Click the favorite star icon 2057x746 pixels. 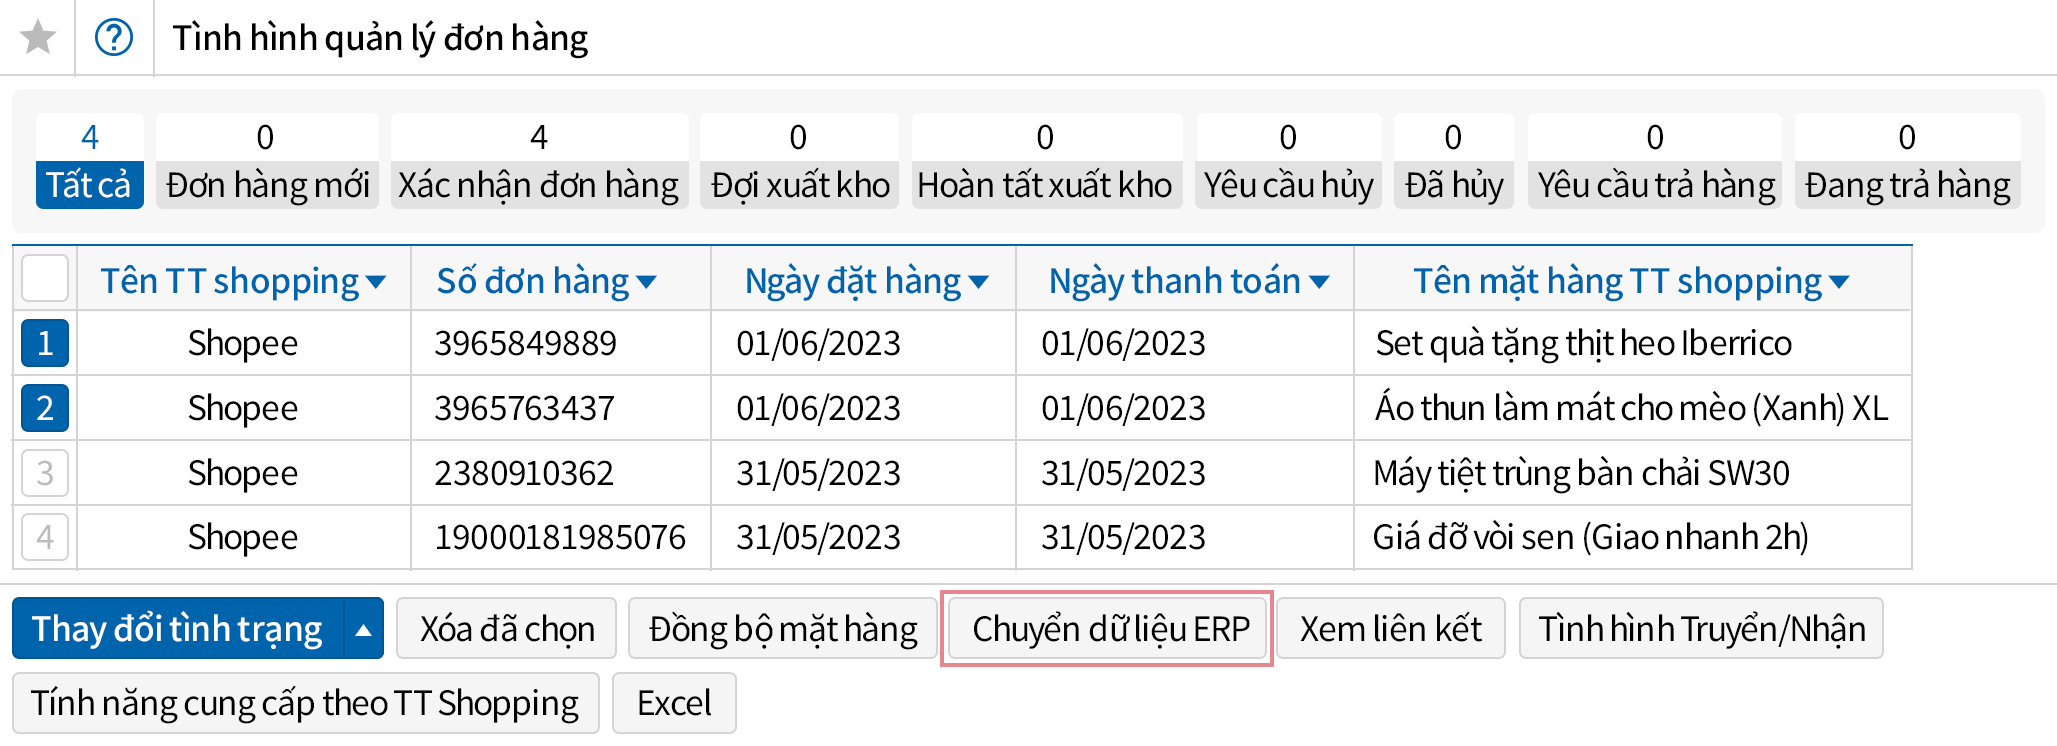[38, 38]
